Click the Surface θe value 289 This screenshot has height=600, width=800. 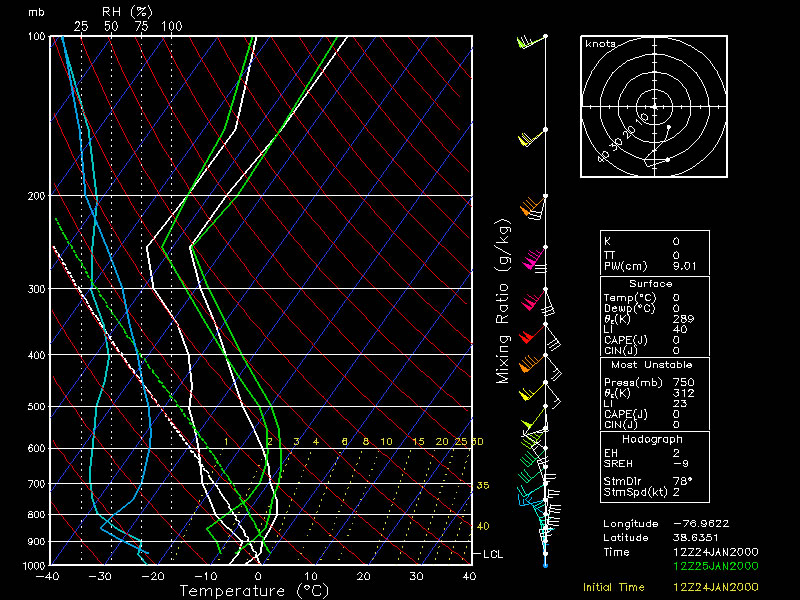[x=684, y=319]
